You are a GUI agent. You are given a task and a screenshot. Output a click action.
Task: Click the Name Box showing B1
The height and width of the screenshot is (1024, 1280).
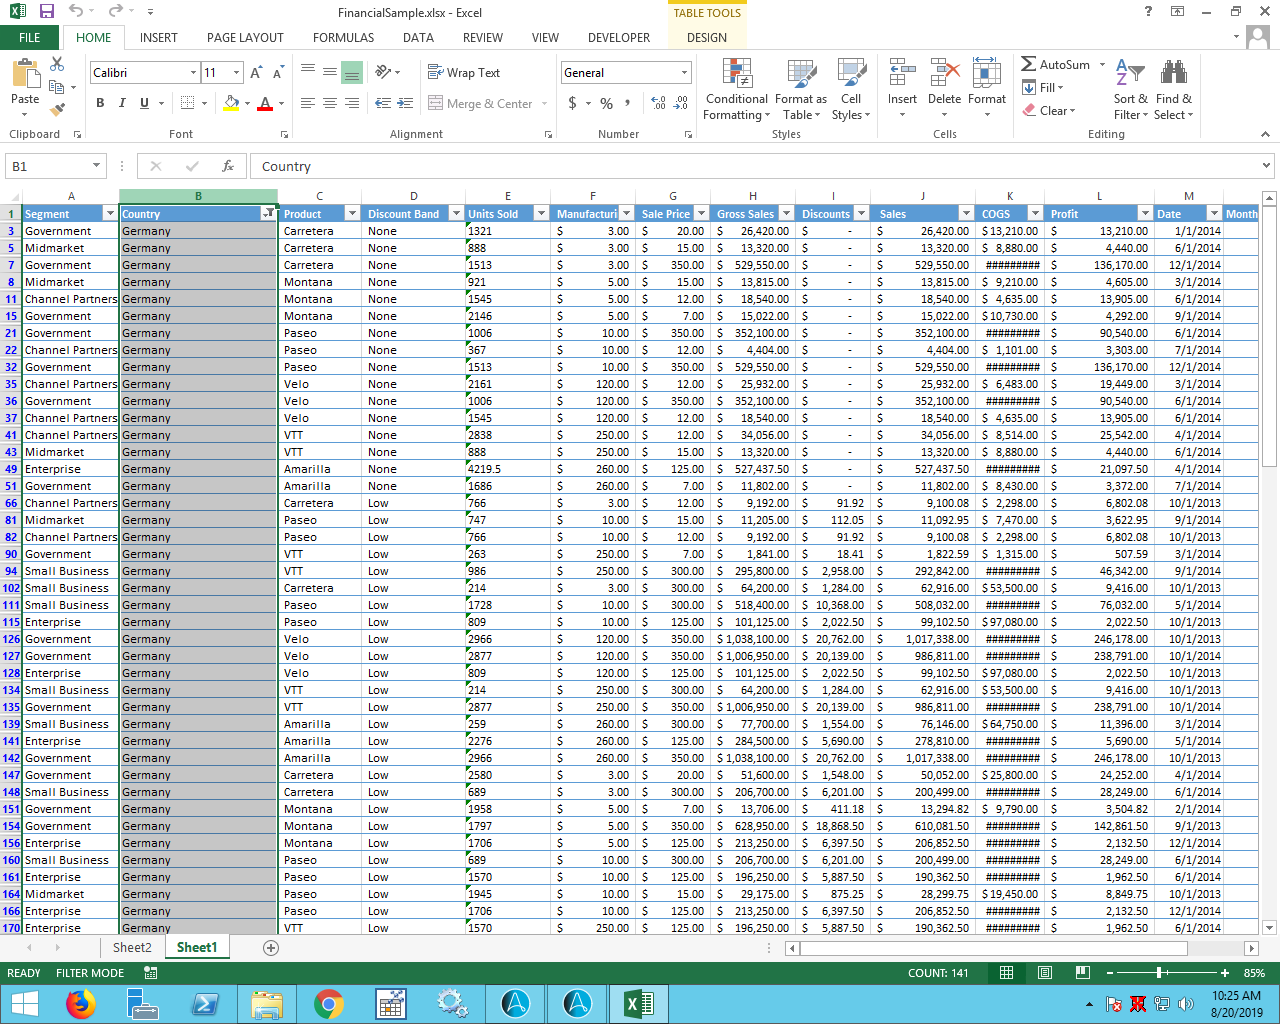click(x=48, y=166)
